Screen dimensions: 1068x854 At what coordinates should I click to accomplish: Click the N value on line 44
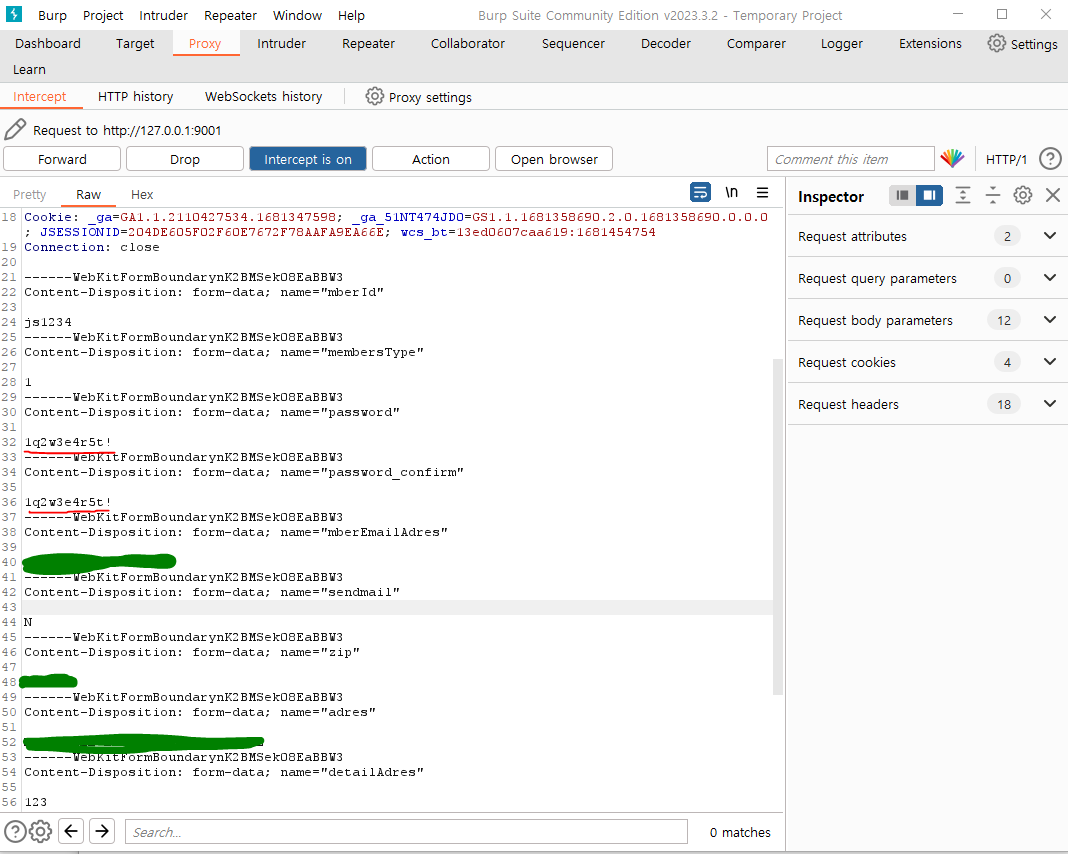click(x=28, y=622)
